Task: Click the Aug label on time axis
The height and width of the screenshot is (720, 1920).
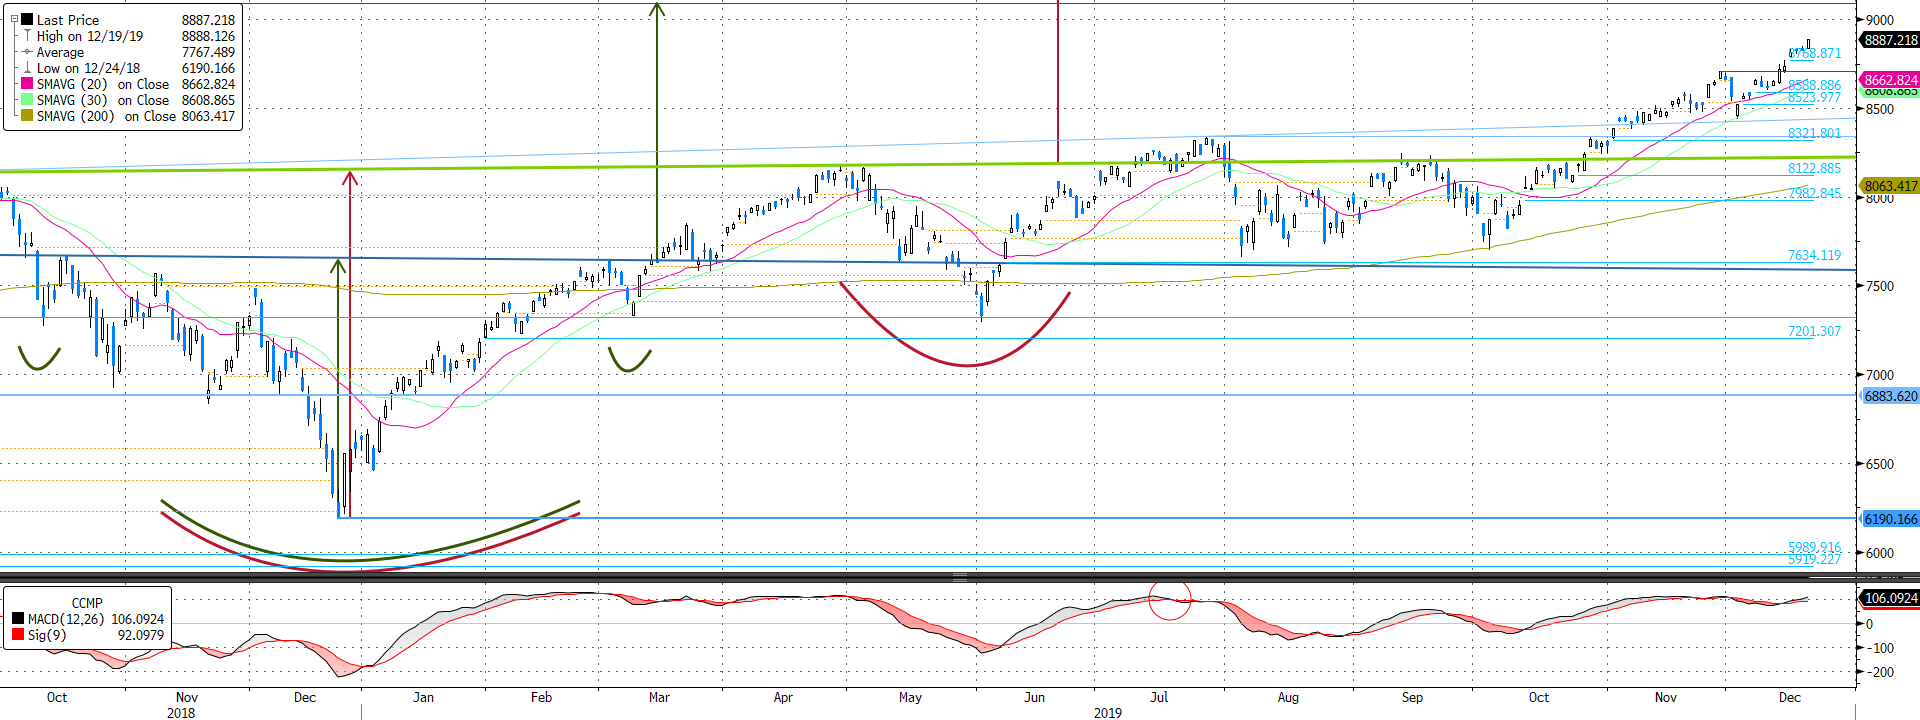Action: tap(1288, 697)
